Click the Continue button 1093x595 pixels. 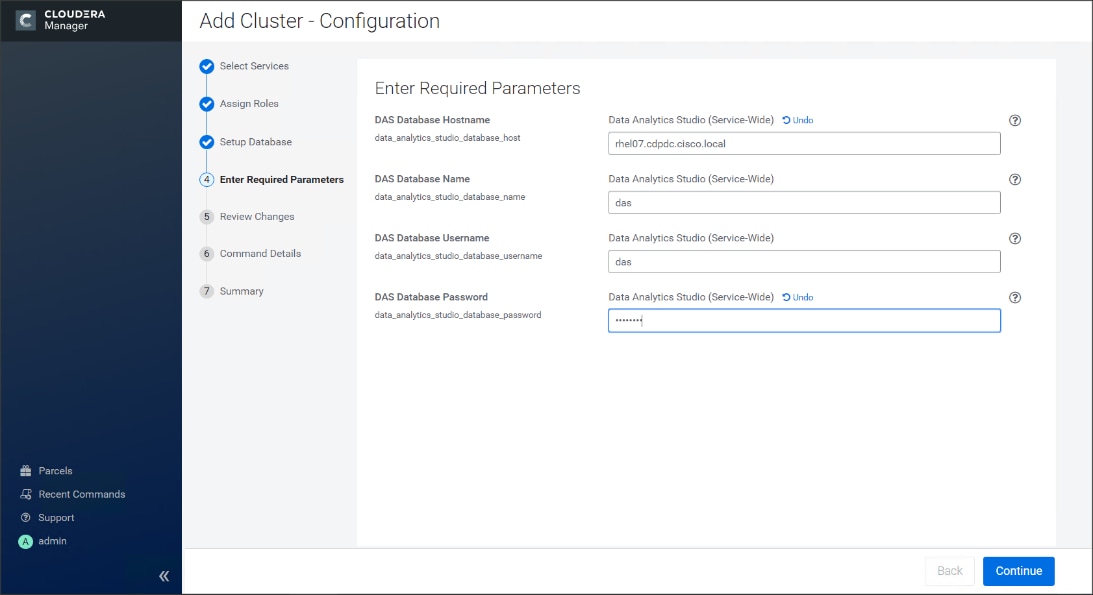point(1018,571)
